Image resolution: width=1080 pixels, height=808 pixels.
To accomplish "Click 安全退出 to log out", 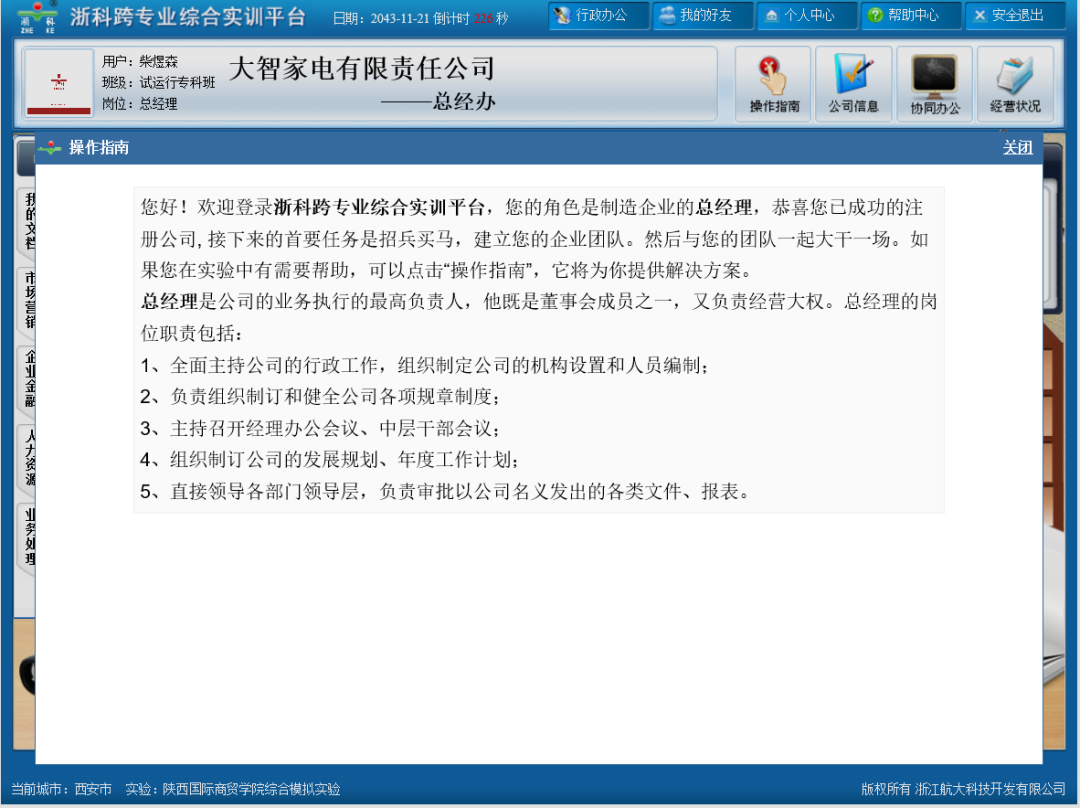I will (1015, 15).
